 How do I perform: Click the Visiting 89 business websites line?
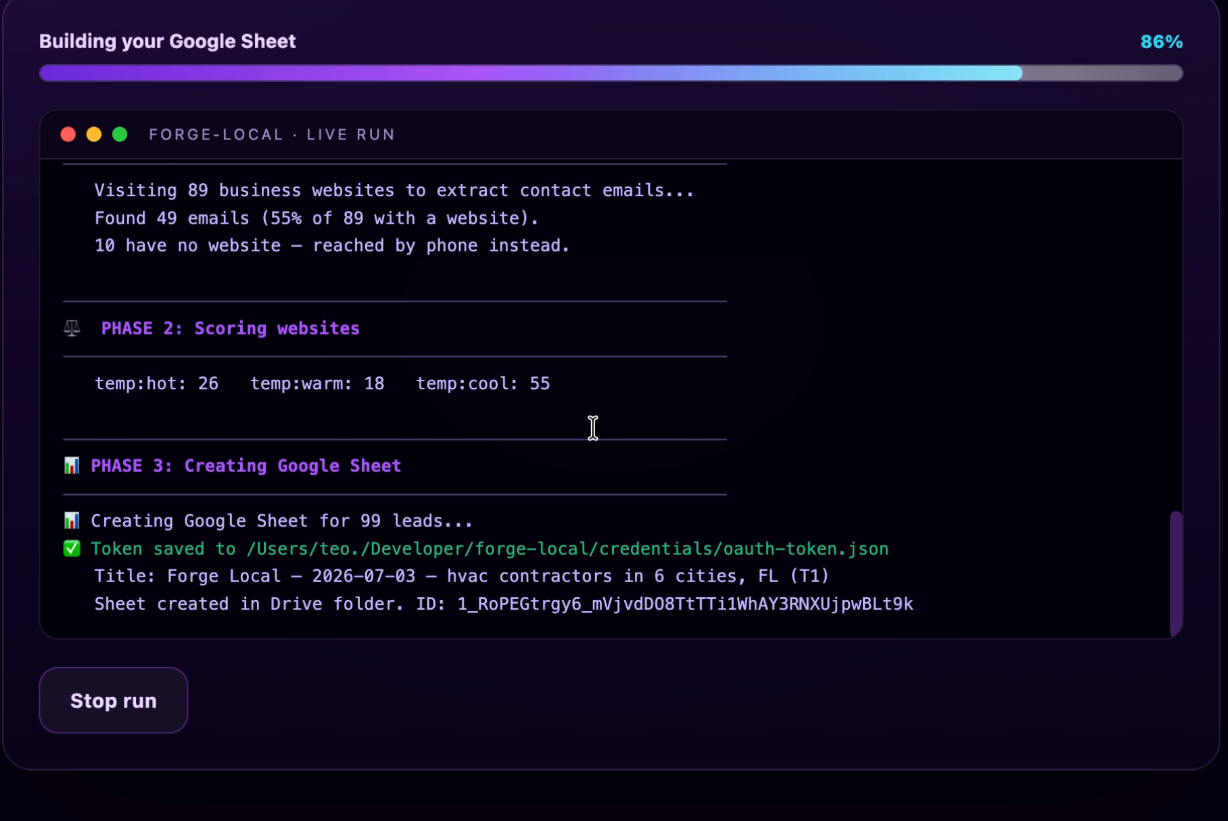click(x=394, y=190)
